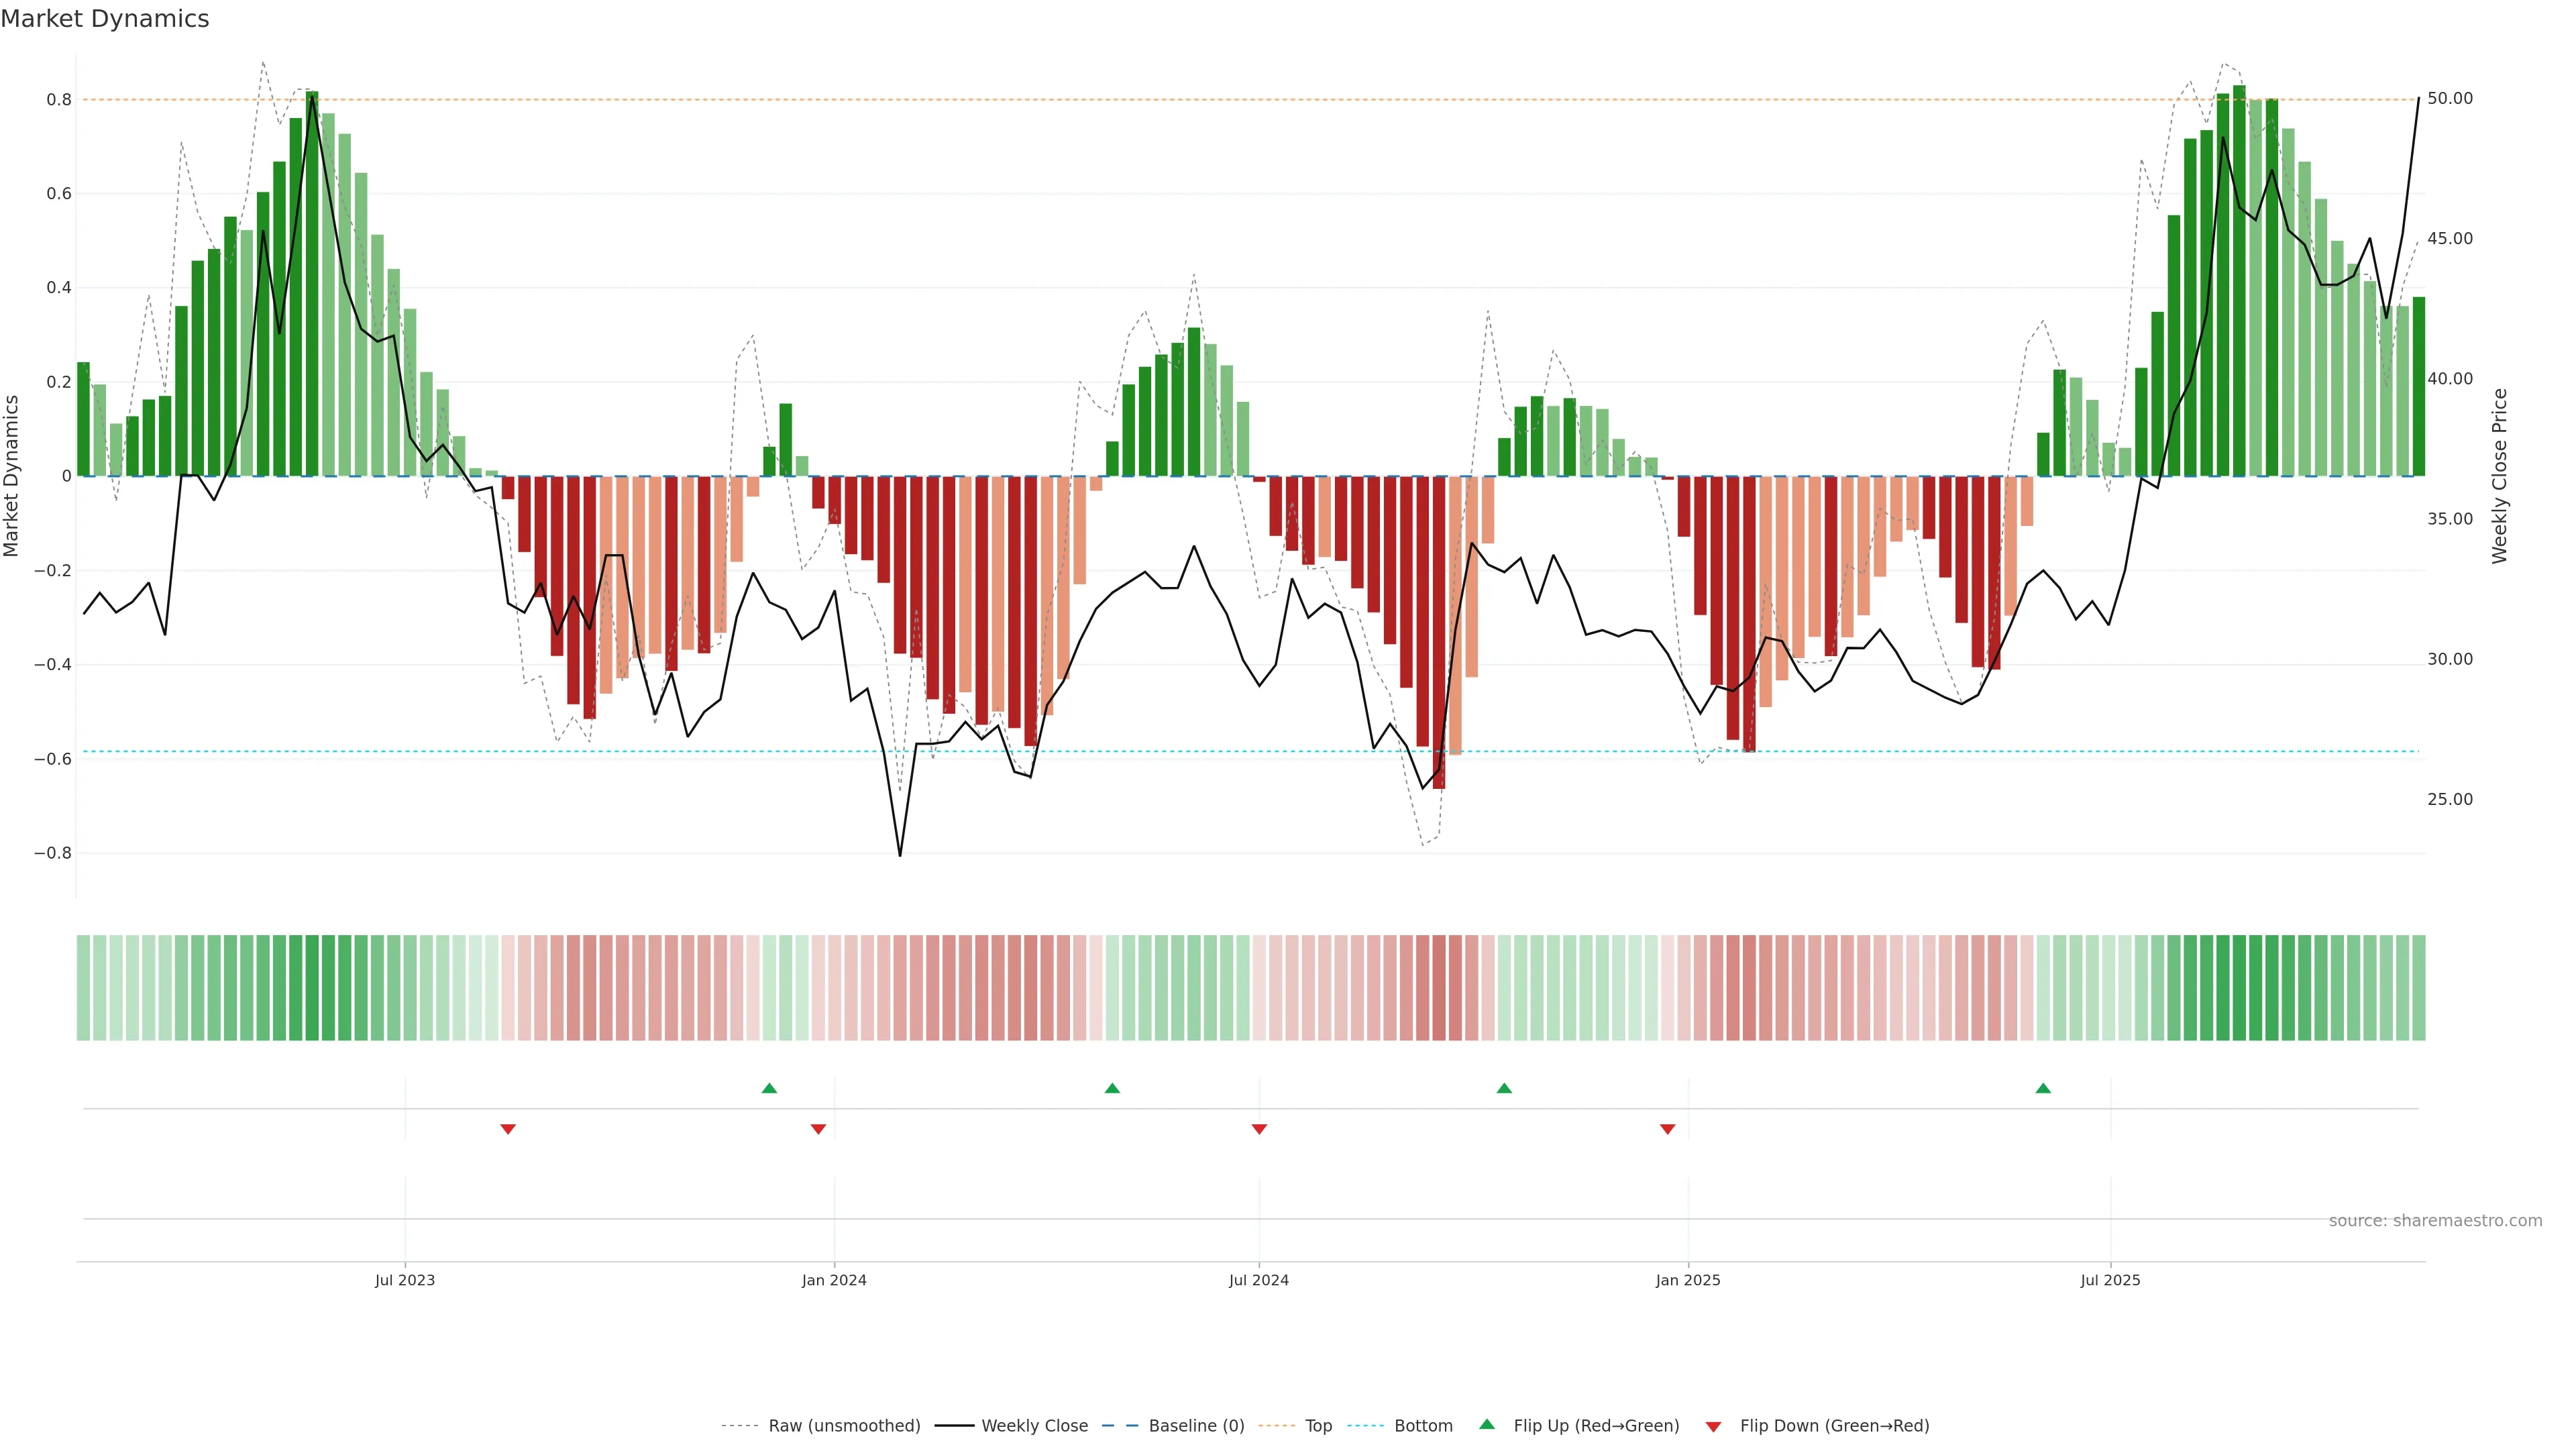Click the first red flip-down triangle after Jul 2023

pyautogui.click(x=508, y=1129)
